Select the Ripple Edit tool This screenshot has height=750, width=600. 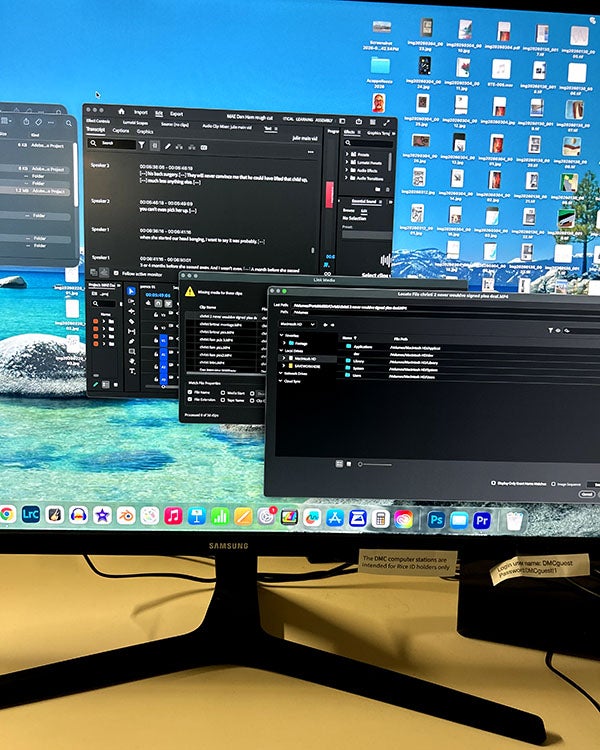[x=132, y=311]
